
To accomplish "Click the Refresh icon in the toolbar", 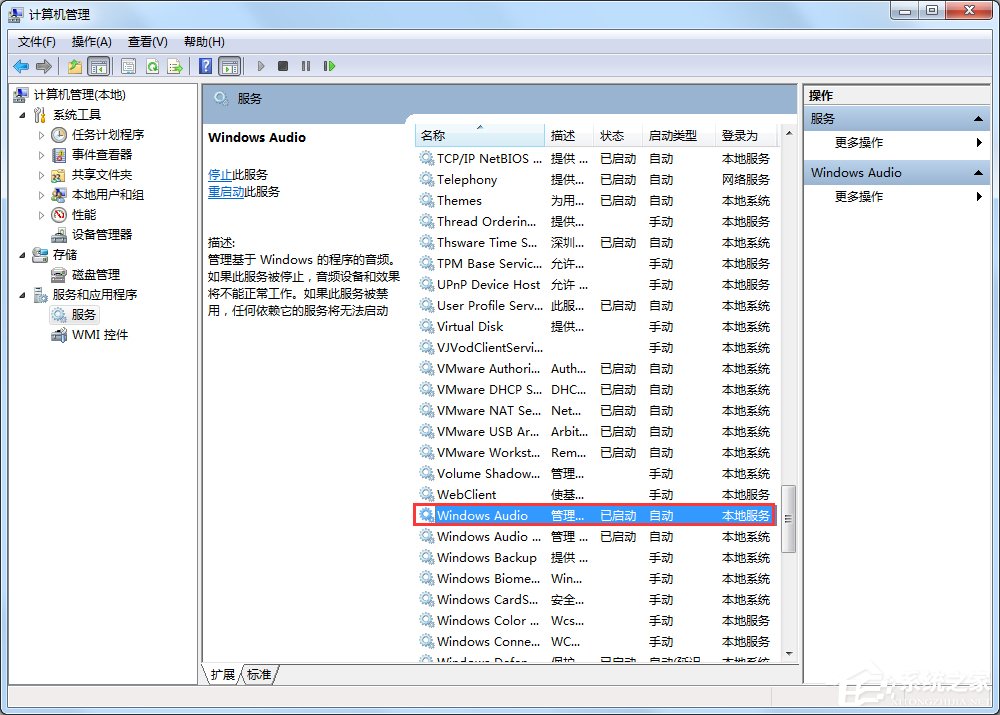I will [152, 66].
